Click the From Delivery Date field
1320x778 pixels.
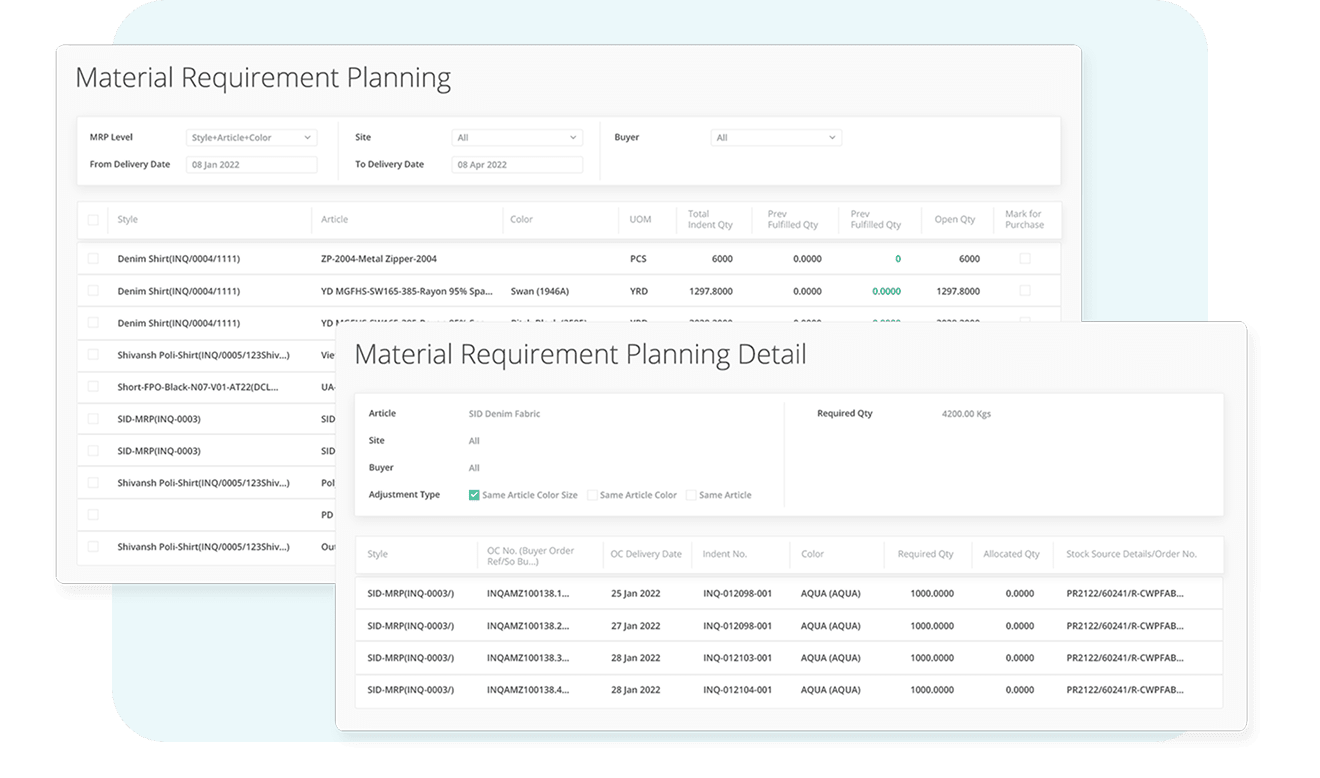tap(251, 165)
